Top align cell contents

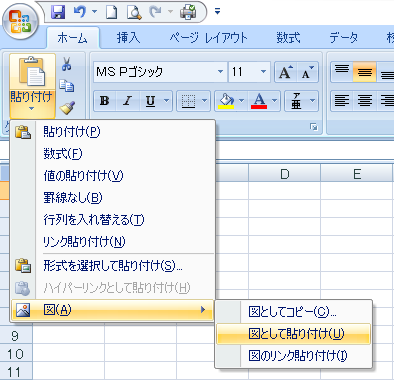click(342, 71)
